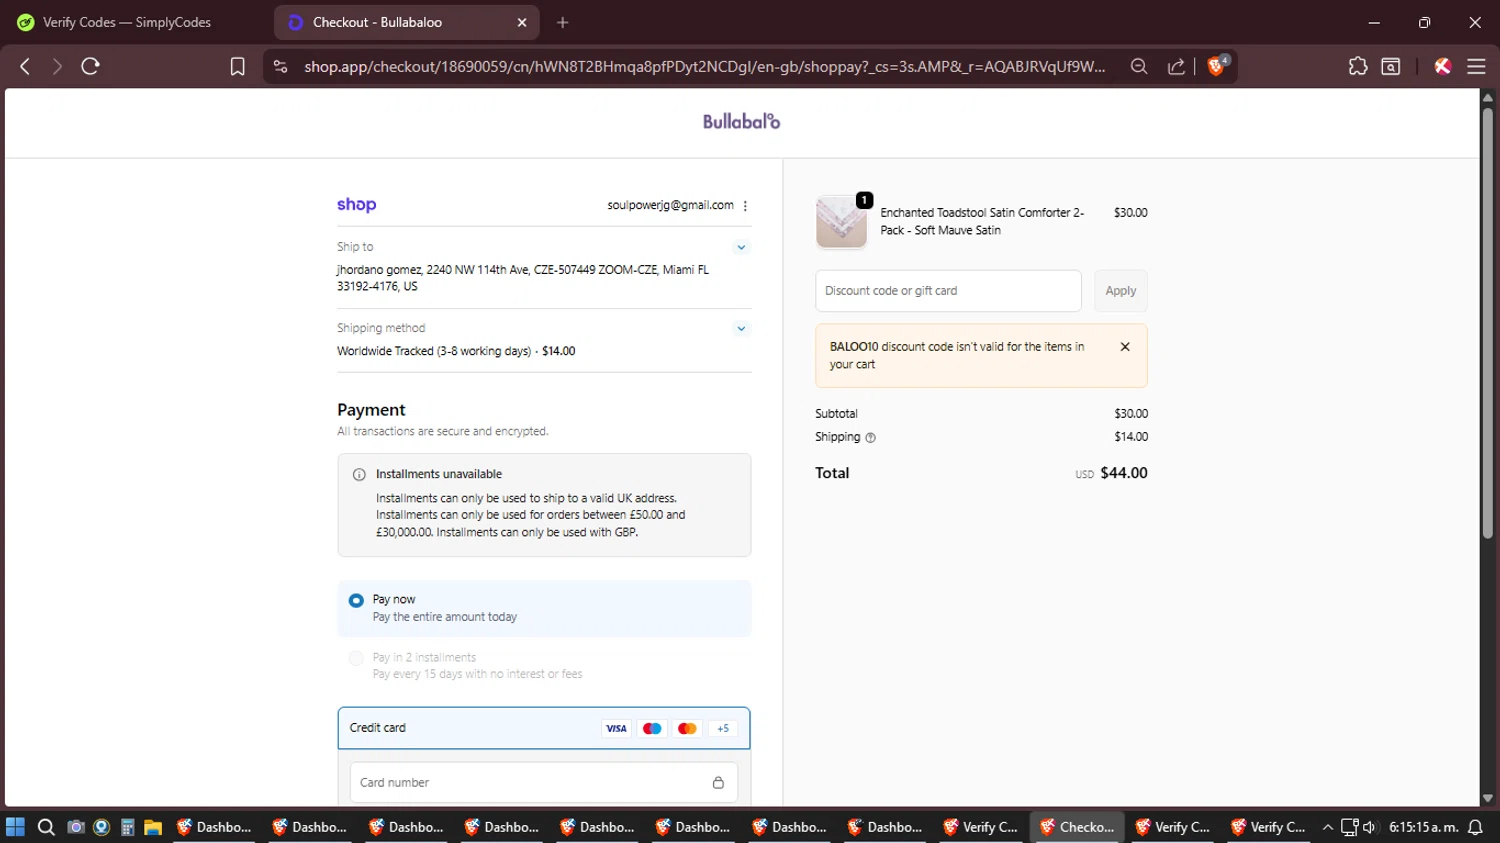The width and height of the screenshot is (1500, 843).
Task: Open File Explorer from the taskbar
Action: 153,827
